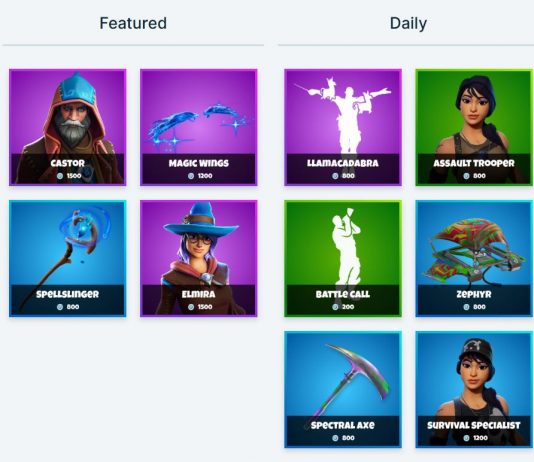534x462 pixels.
Task: Click the 800 price under Zephyr
Action: pos(480,307)
